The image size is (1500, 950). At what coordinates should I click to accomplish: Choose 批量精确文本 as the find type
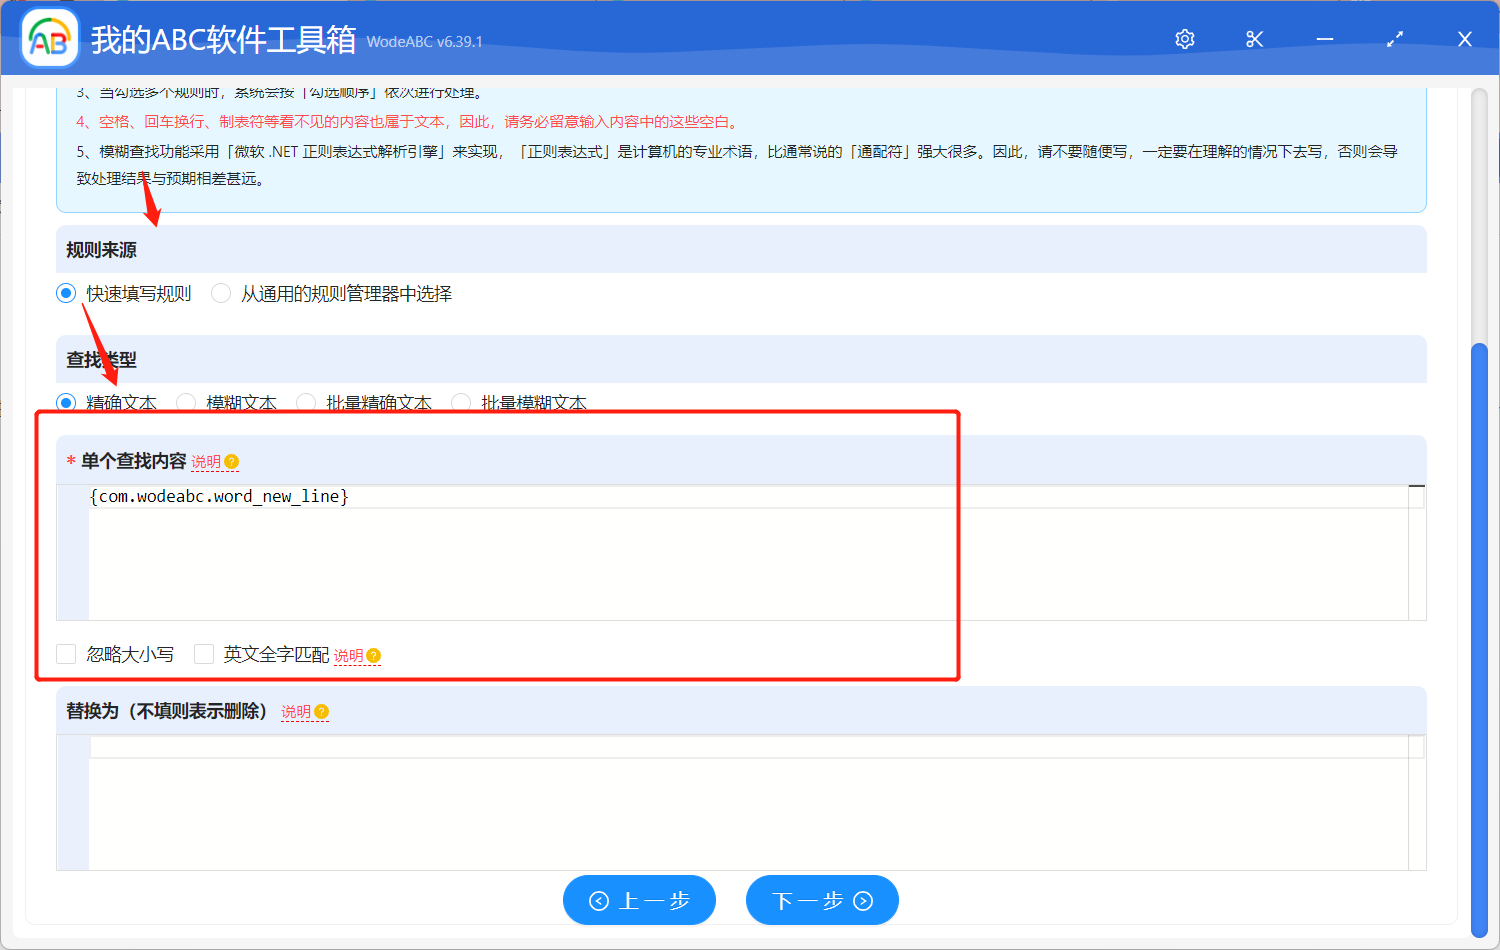coord(305,402)
